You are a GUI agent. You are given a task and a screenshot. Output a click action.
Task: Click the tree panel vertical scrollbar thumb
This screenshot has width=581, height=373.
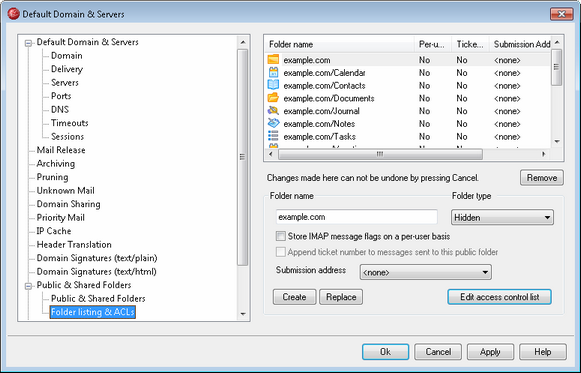point(243,157)
